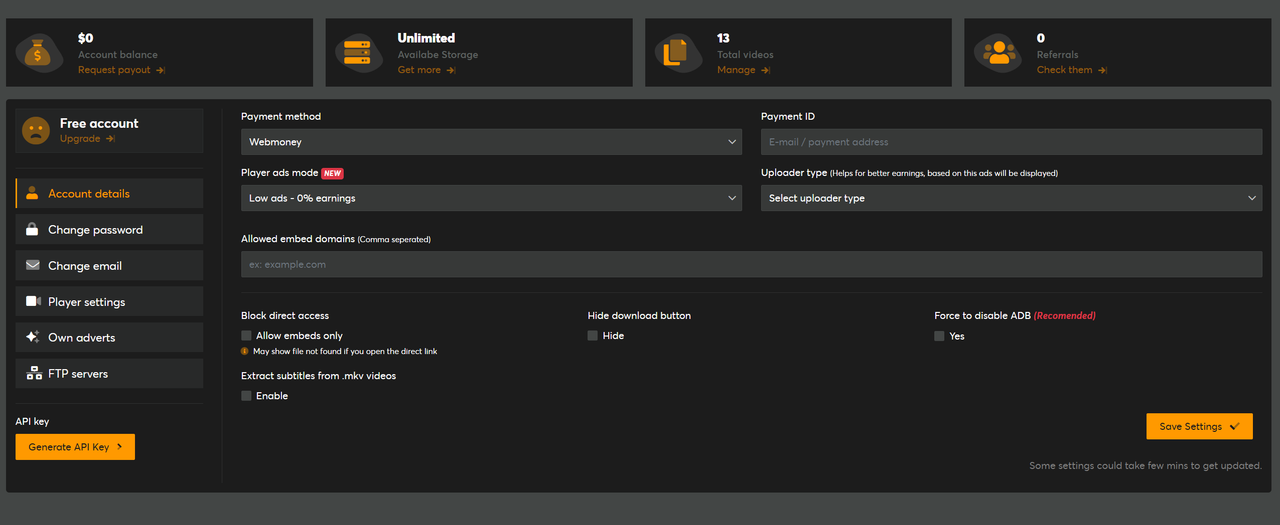This screenshot has height=525, width=1280.
Task: Click the total videos files icon
Action: click(x=676, y=53)
